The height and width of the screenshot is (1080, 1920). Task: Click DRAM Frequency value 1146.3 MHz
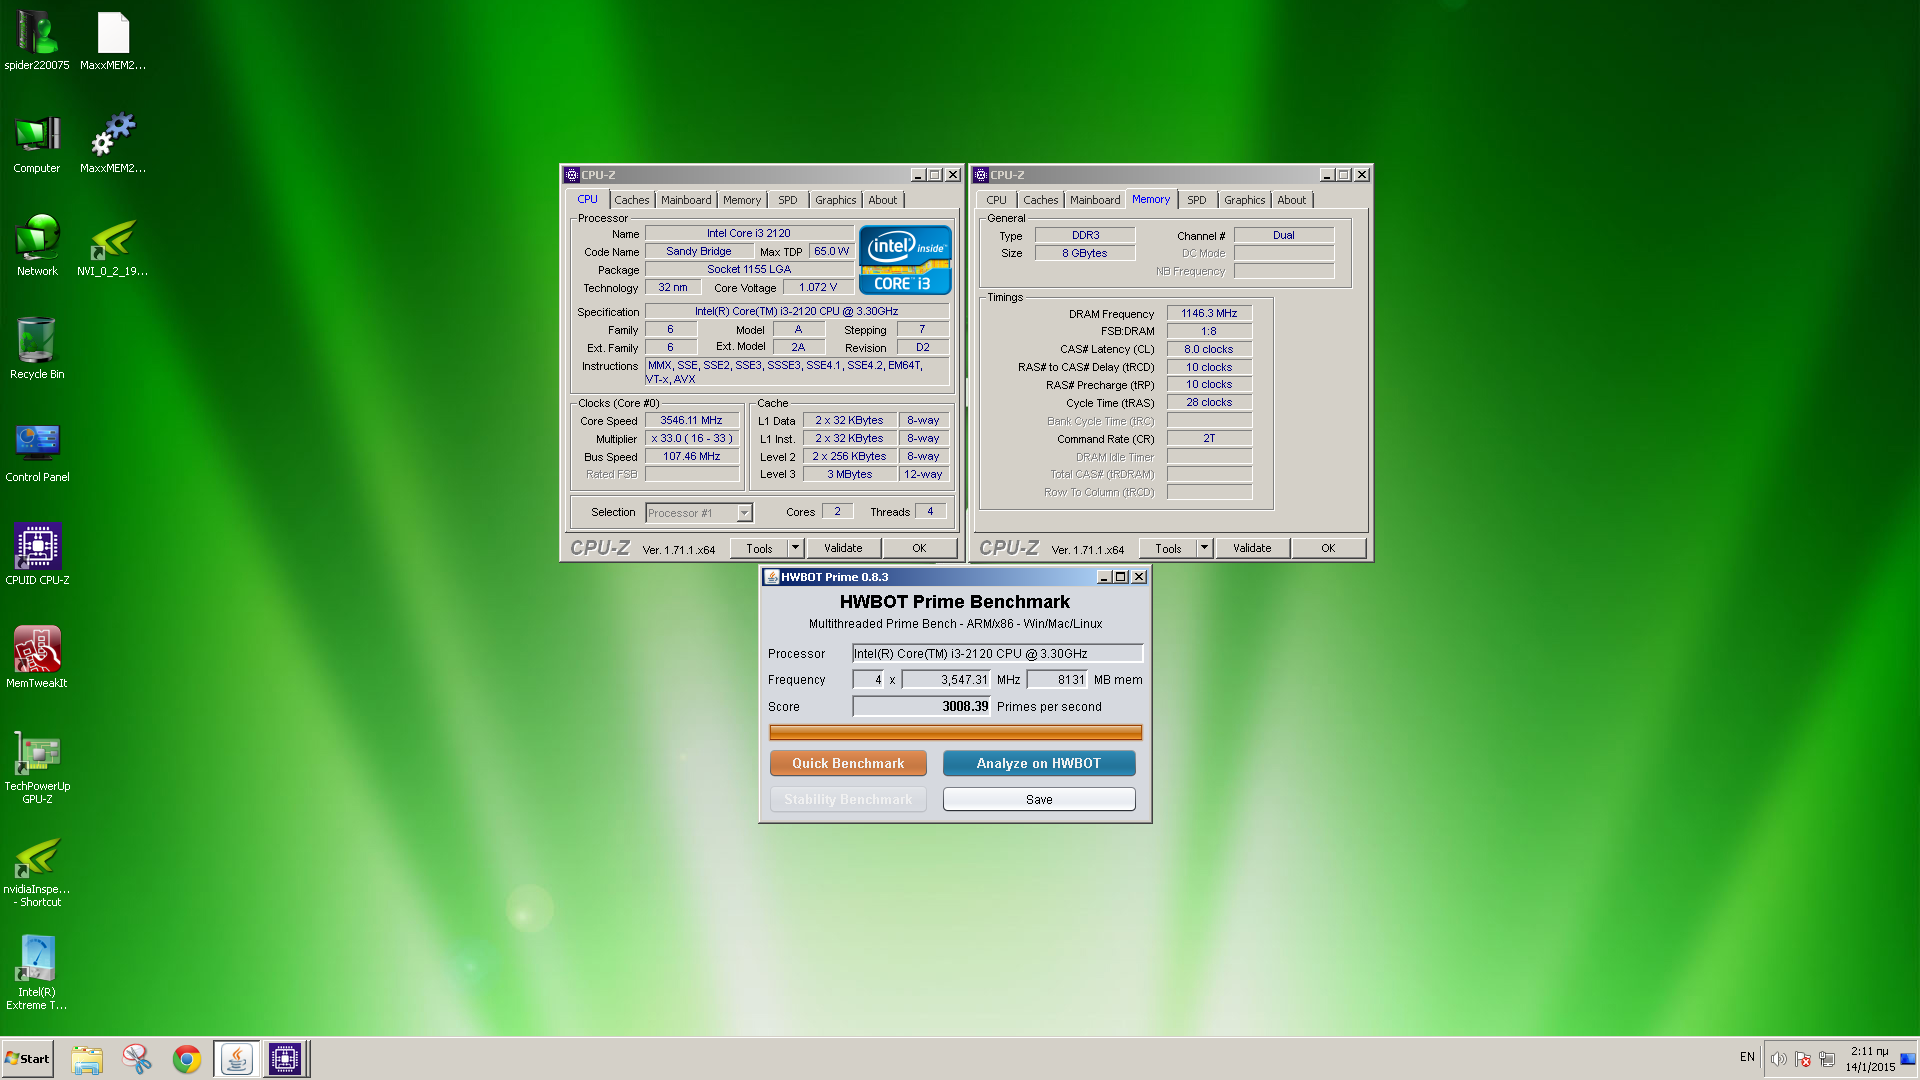(1209, 313)
